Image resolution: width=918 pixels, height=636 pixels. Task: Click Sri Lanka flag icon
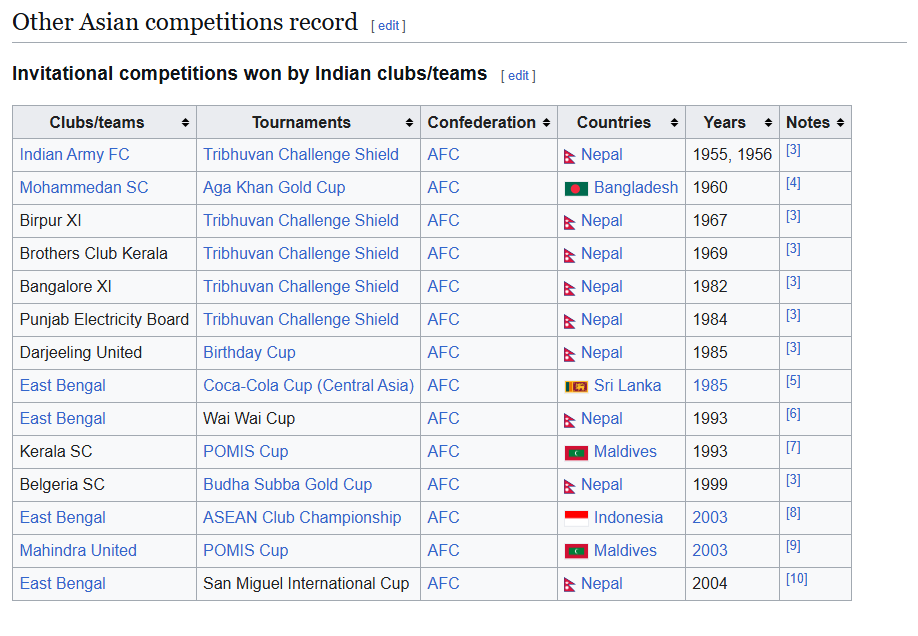[576, 387]
